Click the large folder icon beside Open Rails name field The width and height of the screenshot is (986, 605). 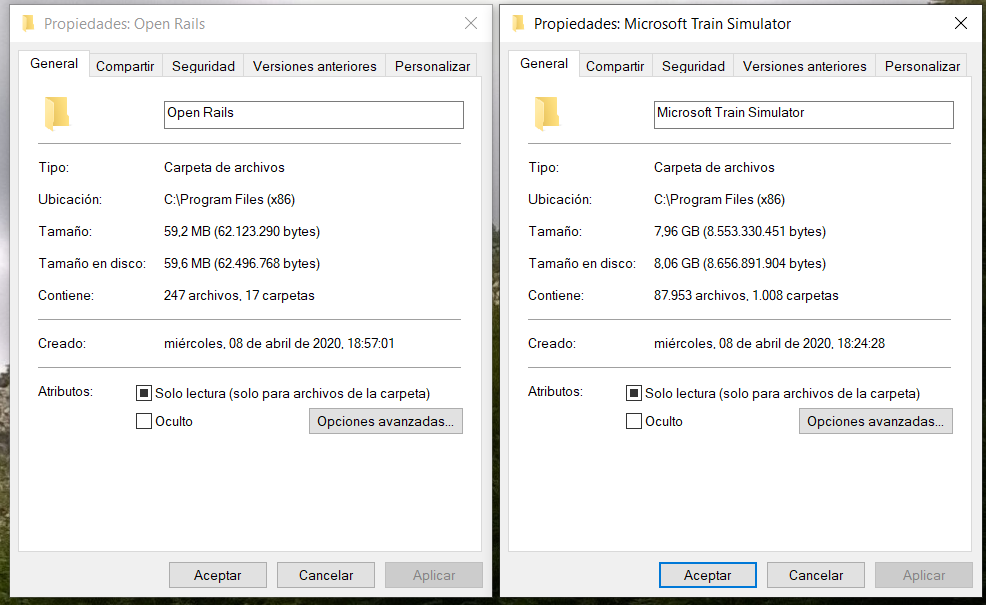pos(57,113)
